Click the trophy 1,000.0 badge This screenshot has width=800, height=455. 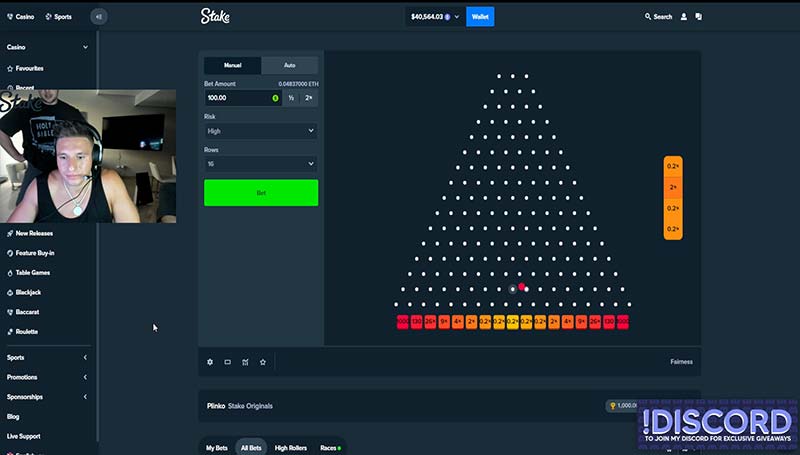[622, 406]
